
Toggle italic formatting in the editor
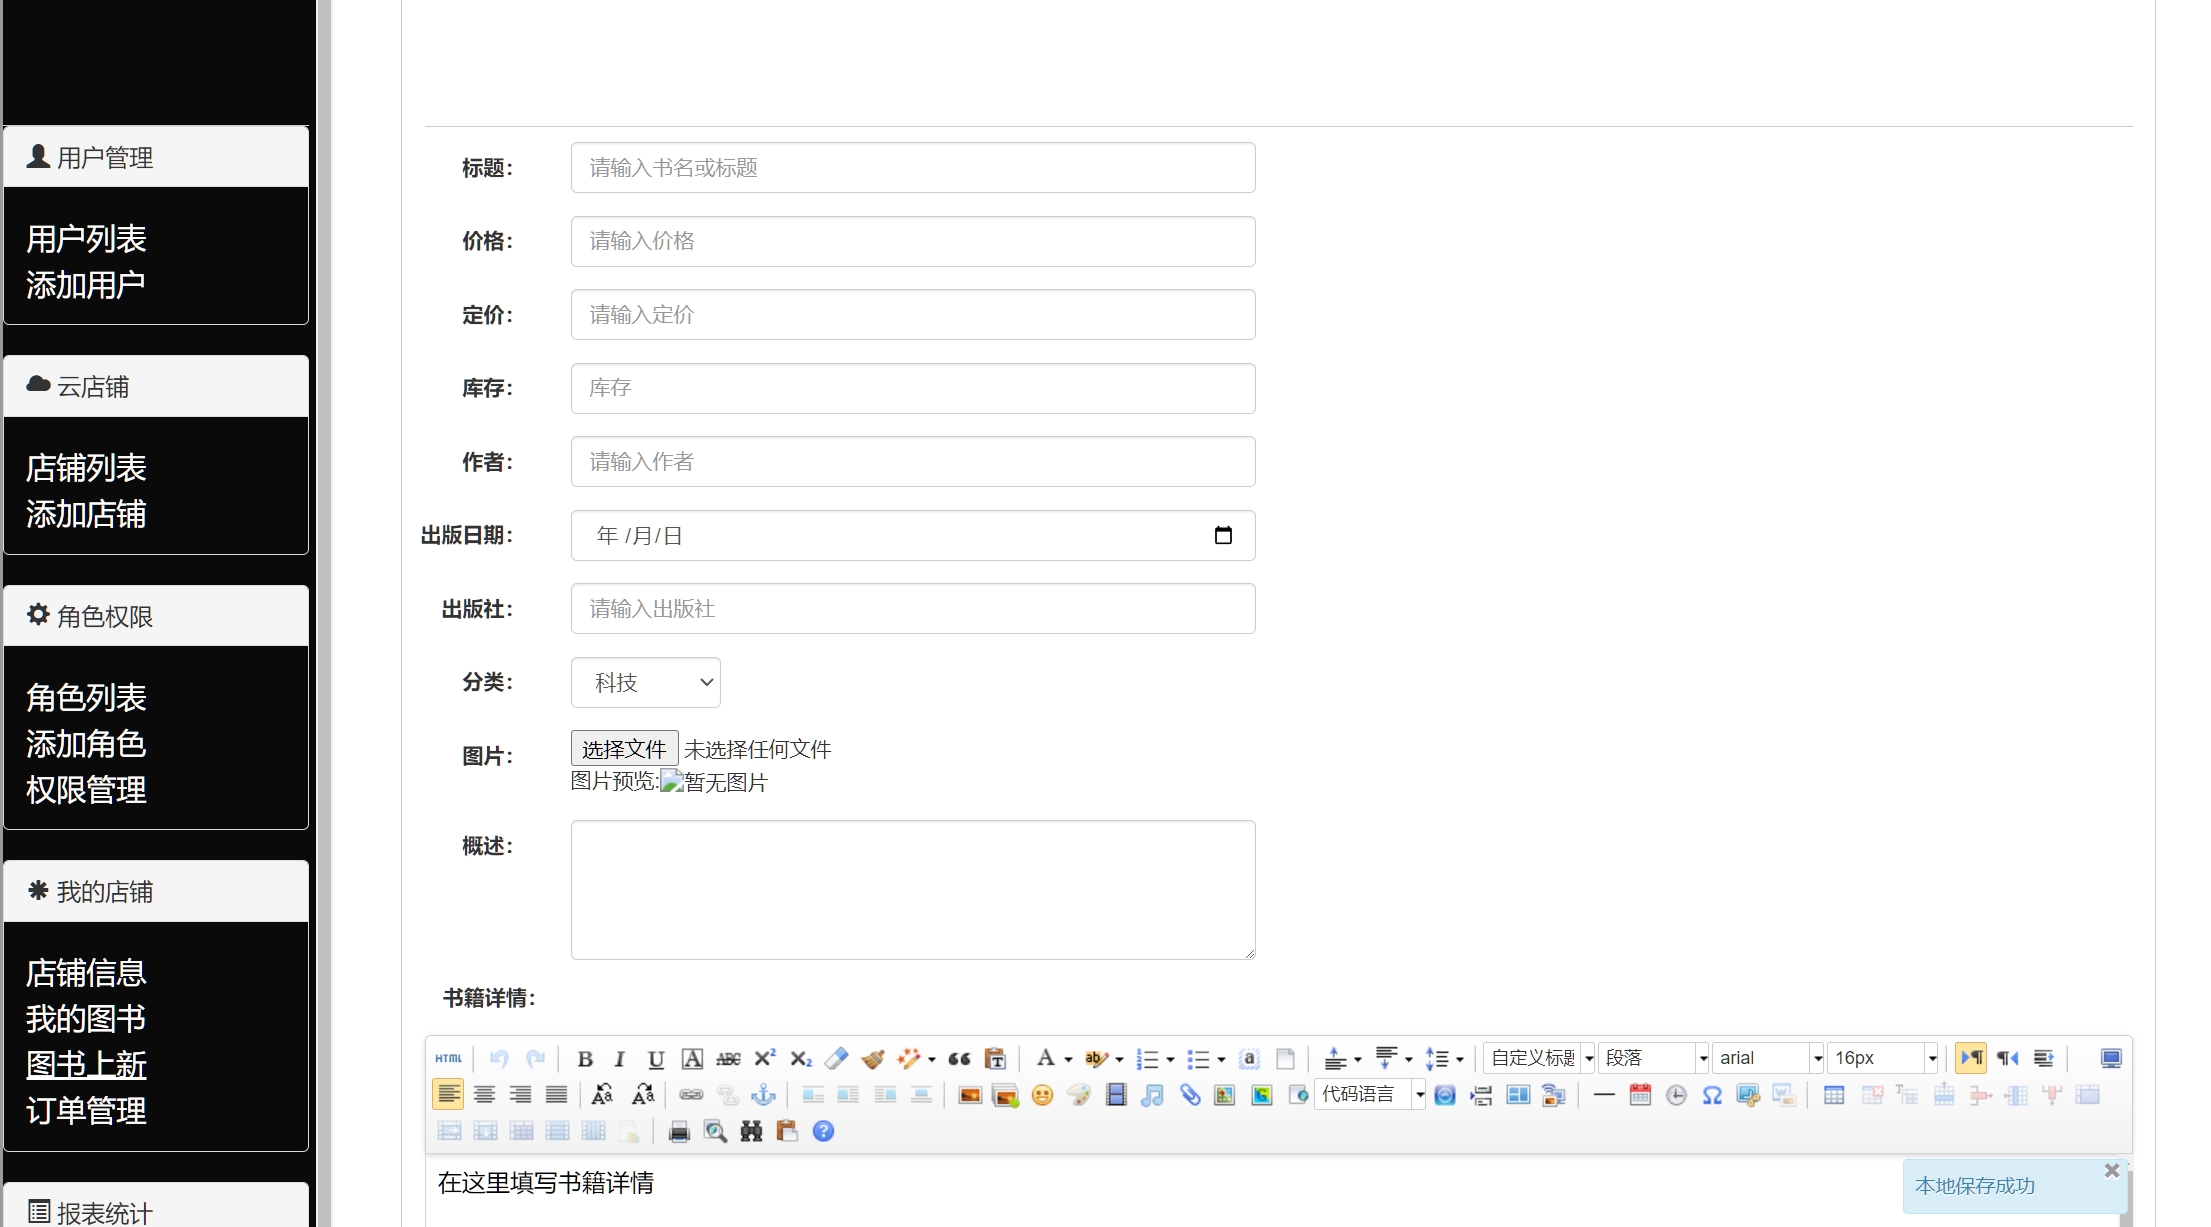[x=620, y=1058]
